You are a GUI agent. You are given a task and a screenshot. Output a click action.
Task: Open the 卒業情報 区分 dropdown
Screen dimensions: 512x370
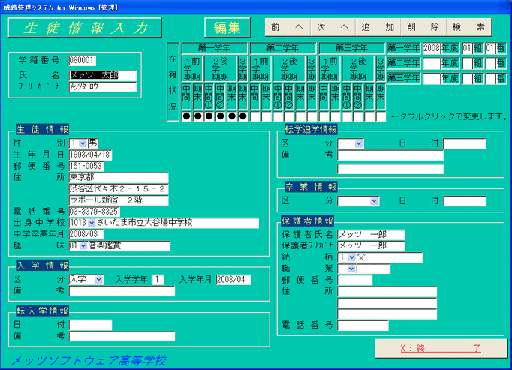coord(374,201)
